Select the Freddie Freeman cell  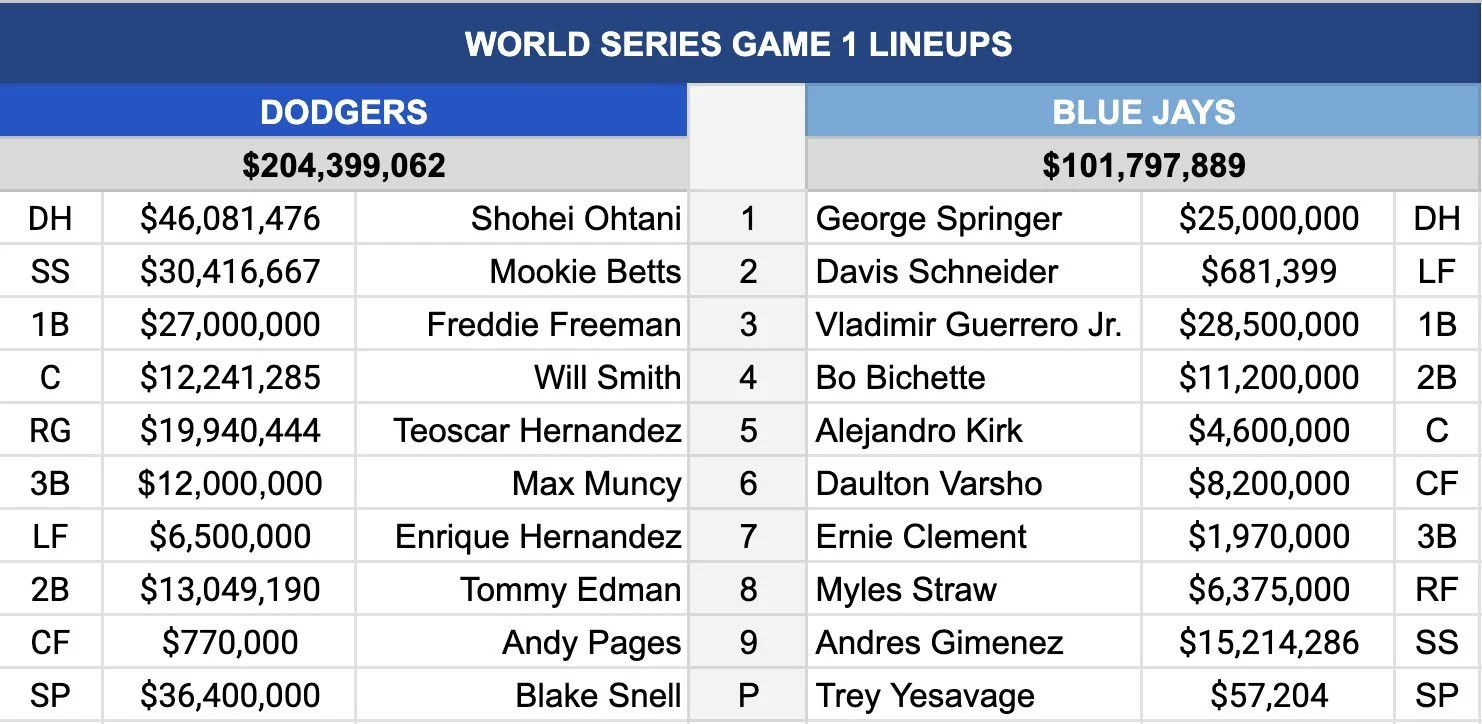click(x=553, y=325)
